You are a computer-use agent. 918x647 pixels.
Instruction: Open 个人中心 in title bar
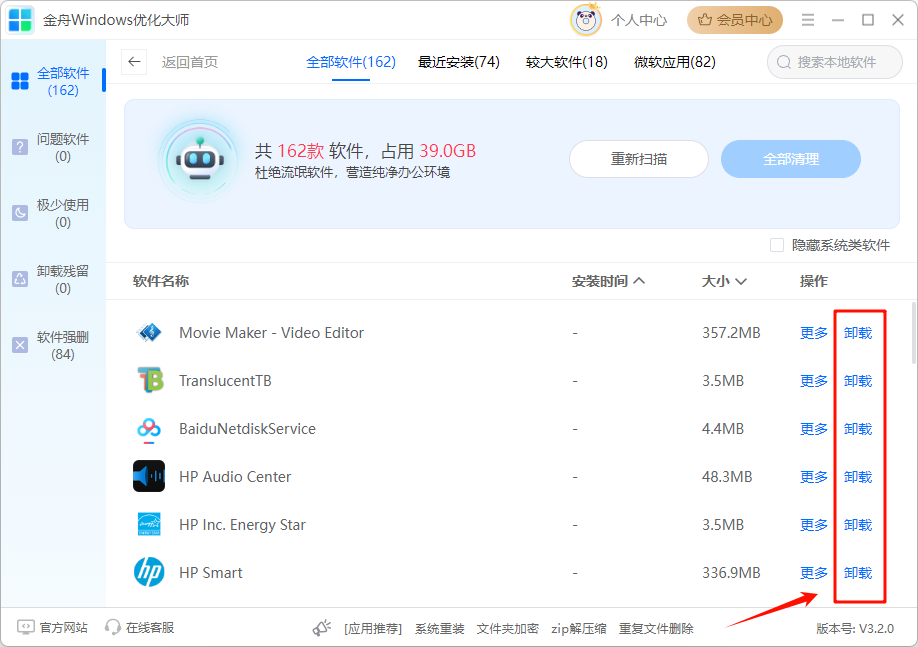(x=639, y=20)
